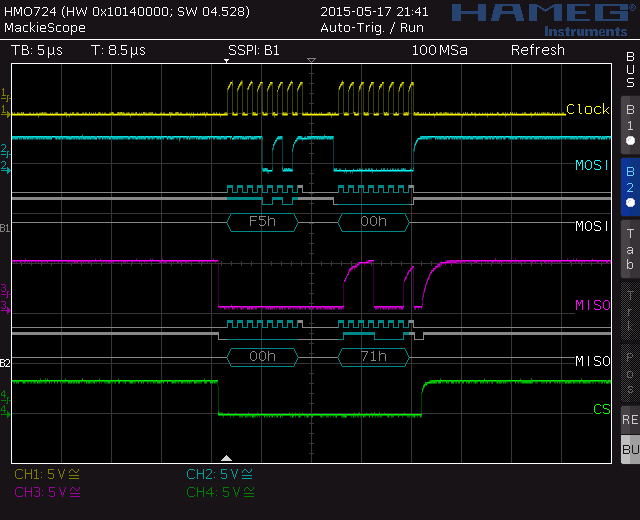The image size is (640, 520).
Task: Click the B2 bus marker on the left edge
Action: [x=5, y=363]
